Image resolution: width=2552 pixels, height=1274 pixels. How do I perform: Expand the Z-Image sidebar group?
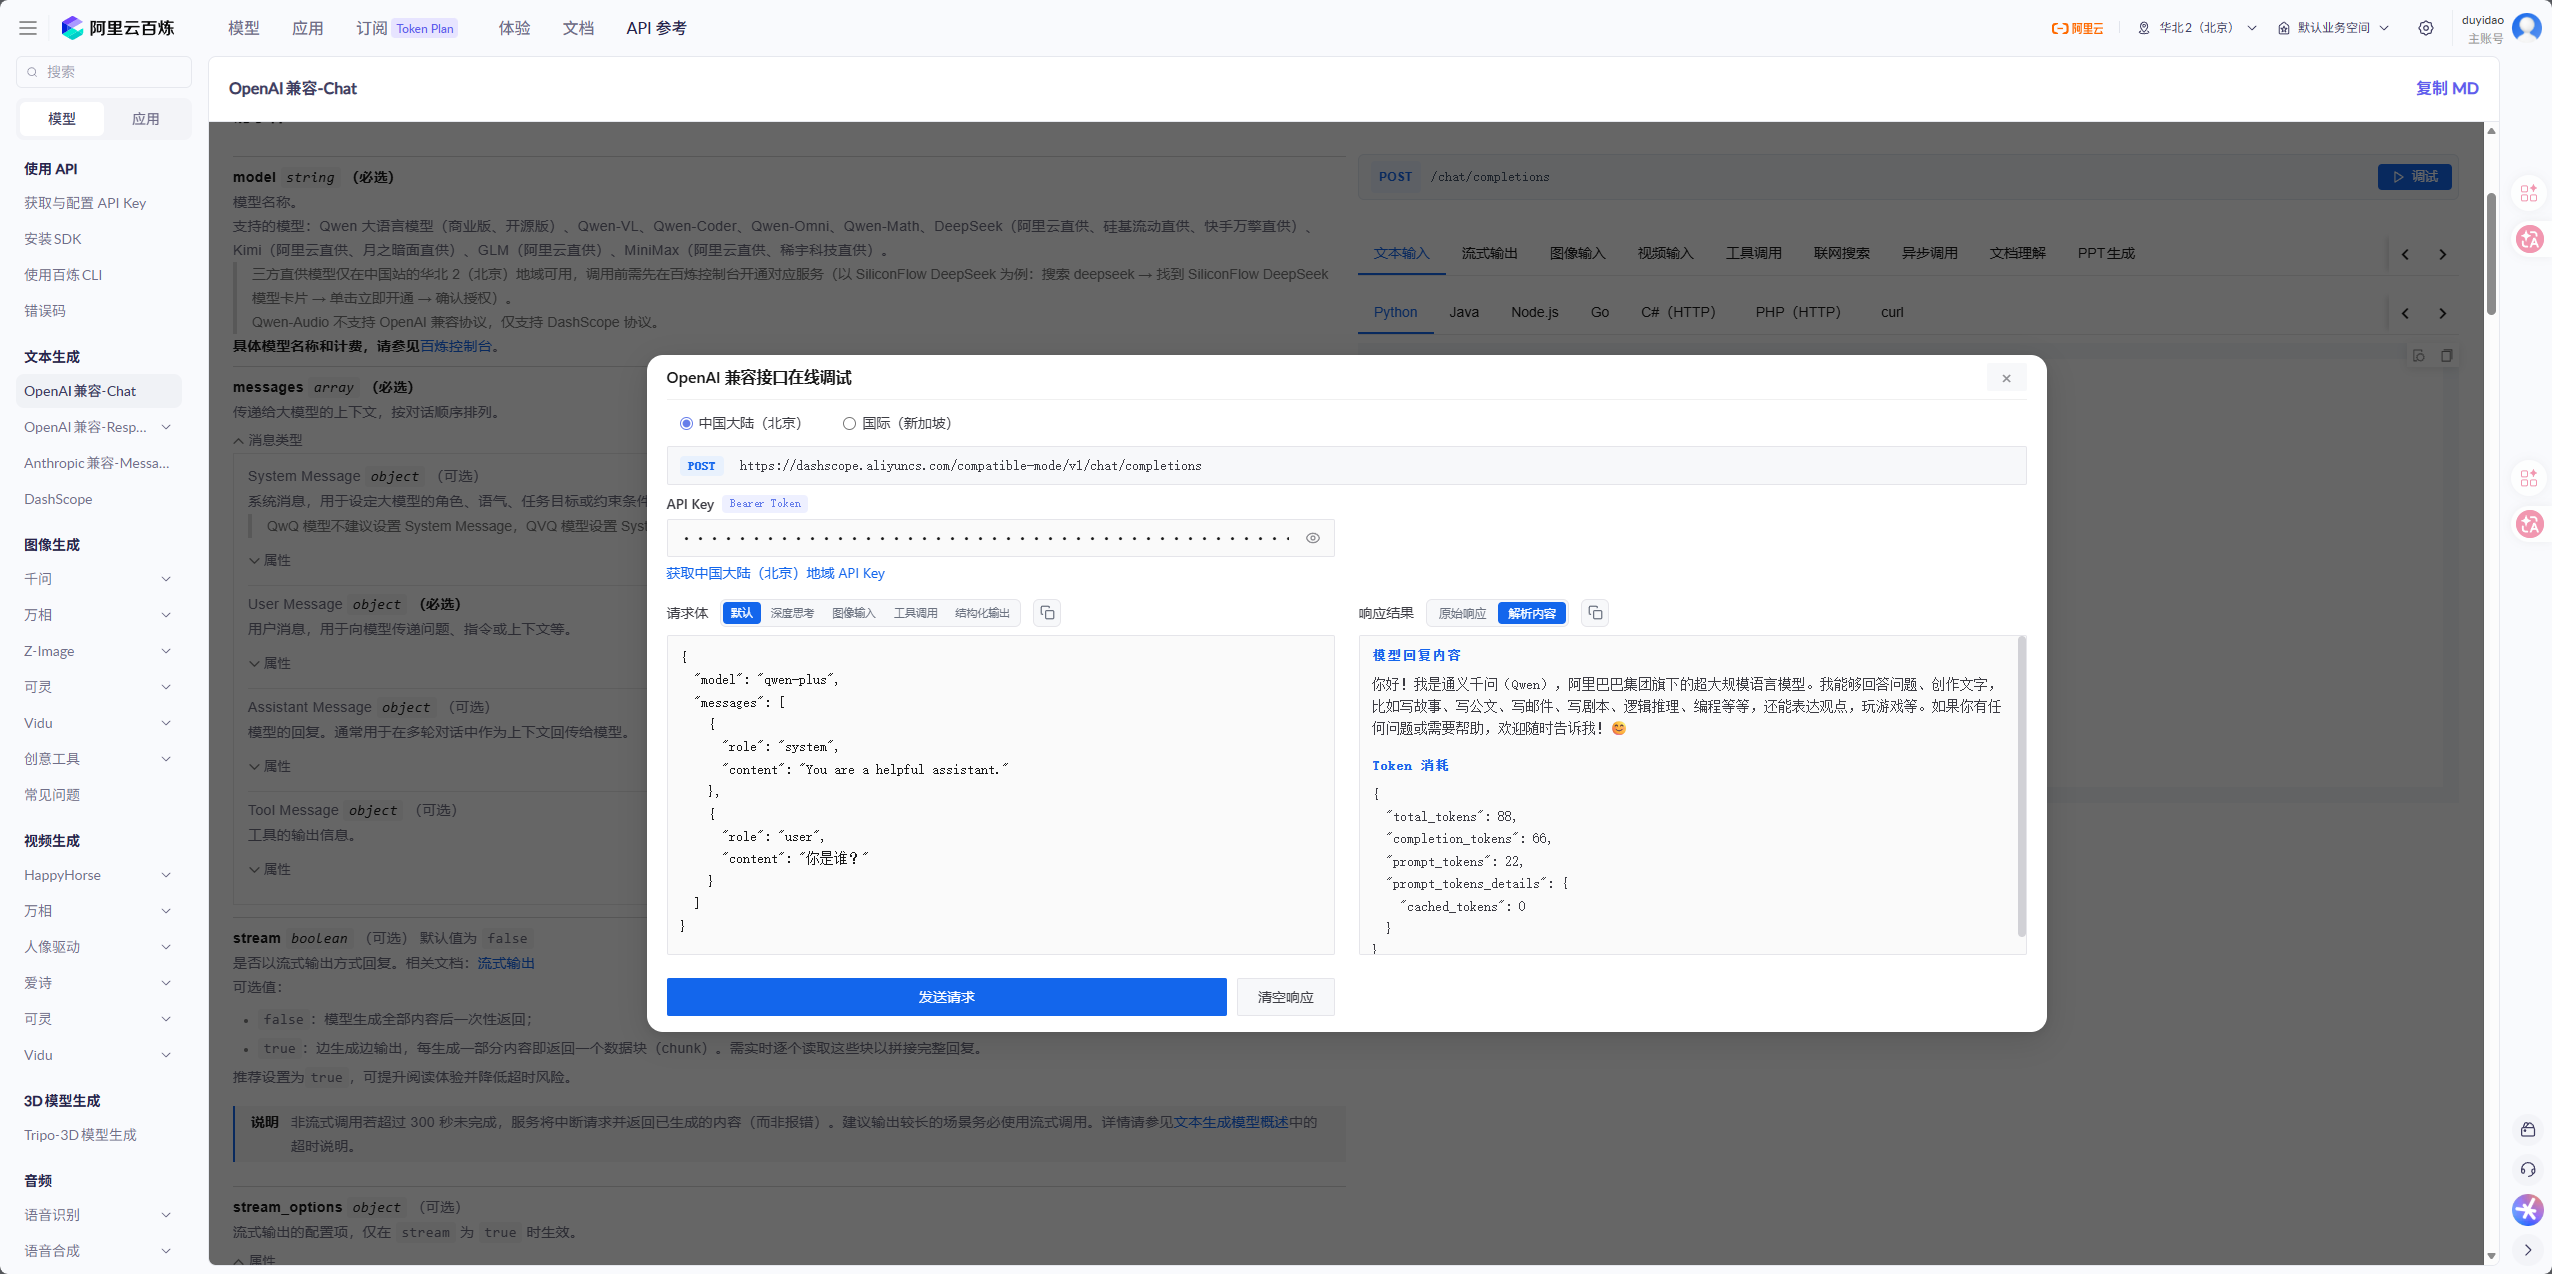click(166, 651)
